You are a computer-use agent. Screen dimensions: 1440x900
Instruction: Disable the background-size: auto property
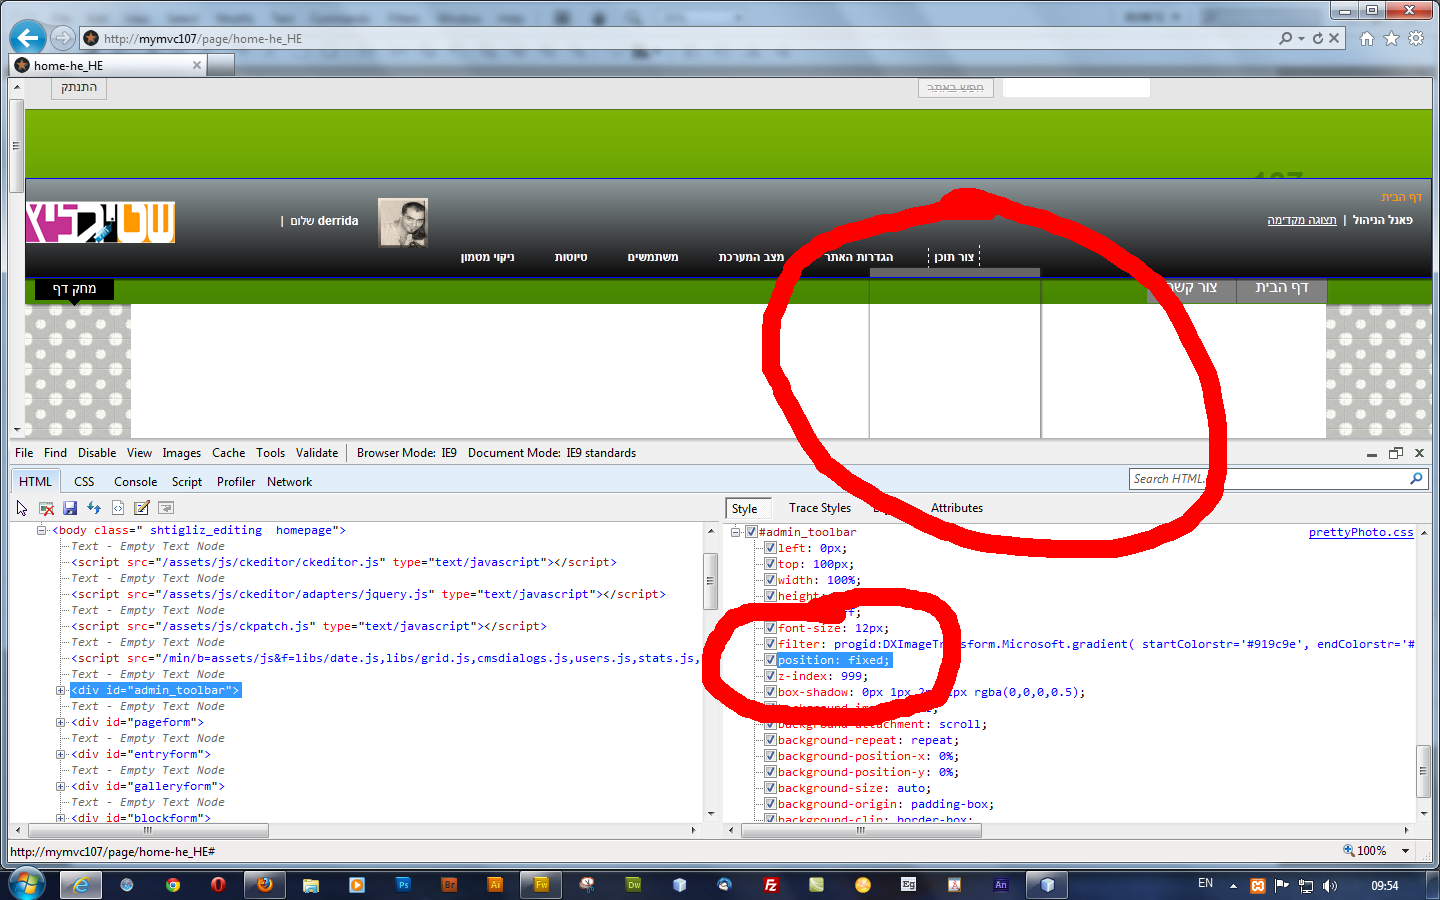point(770,788)
